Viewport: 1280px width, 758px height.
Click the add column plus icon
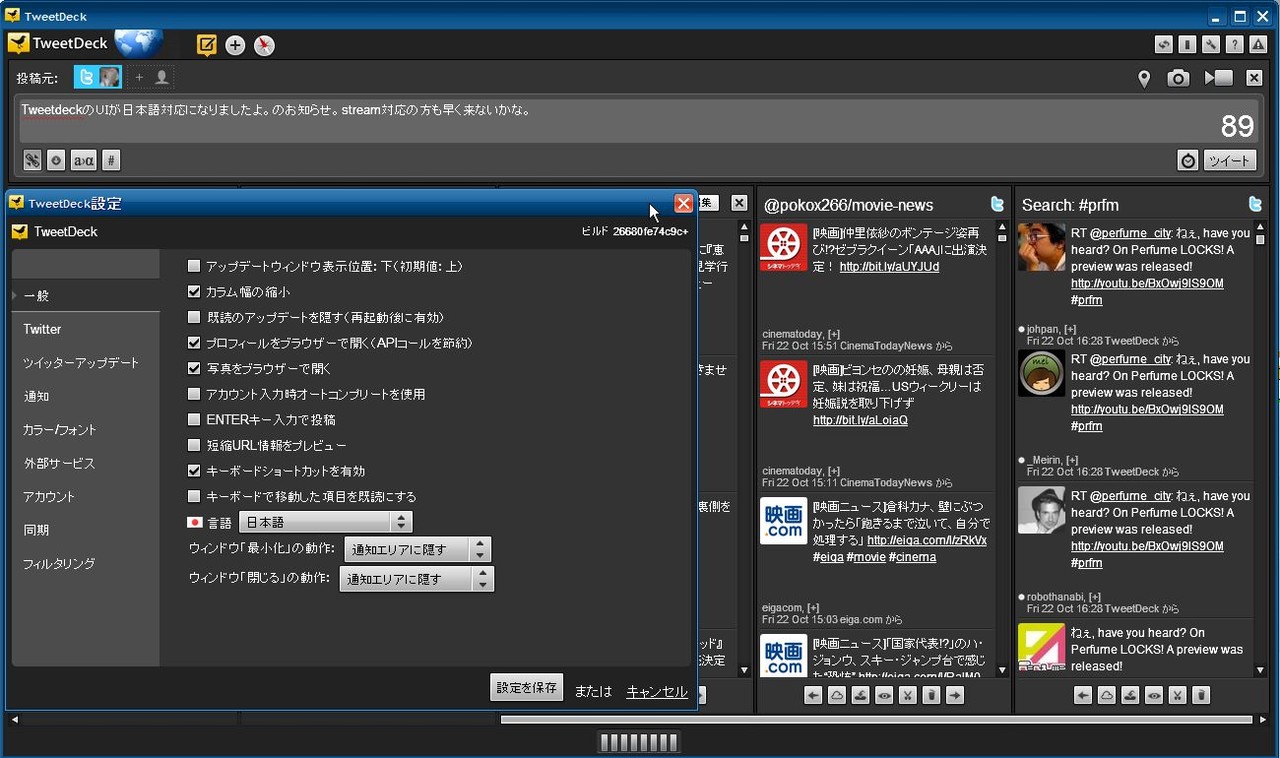234,45
